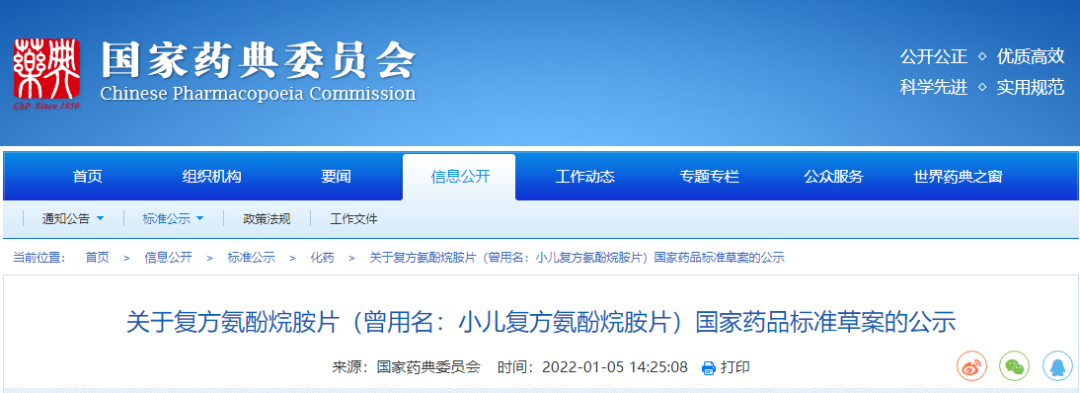
Task: Go to 标准公示 in the breadcrumb
Action: click(251, 257)
